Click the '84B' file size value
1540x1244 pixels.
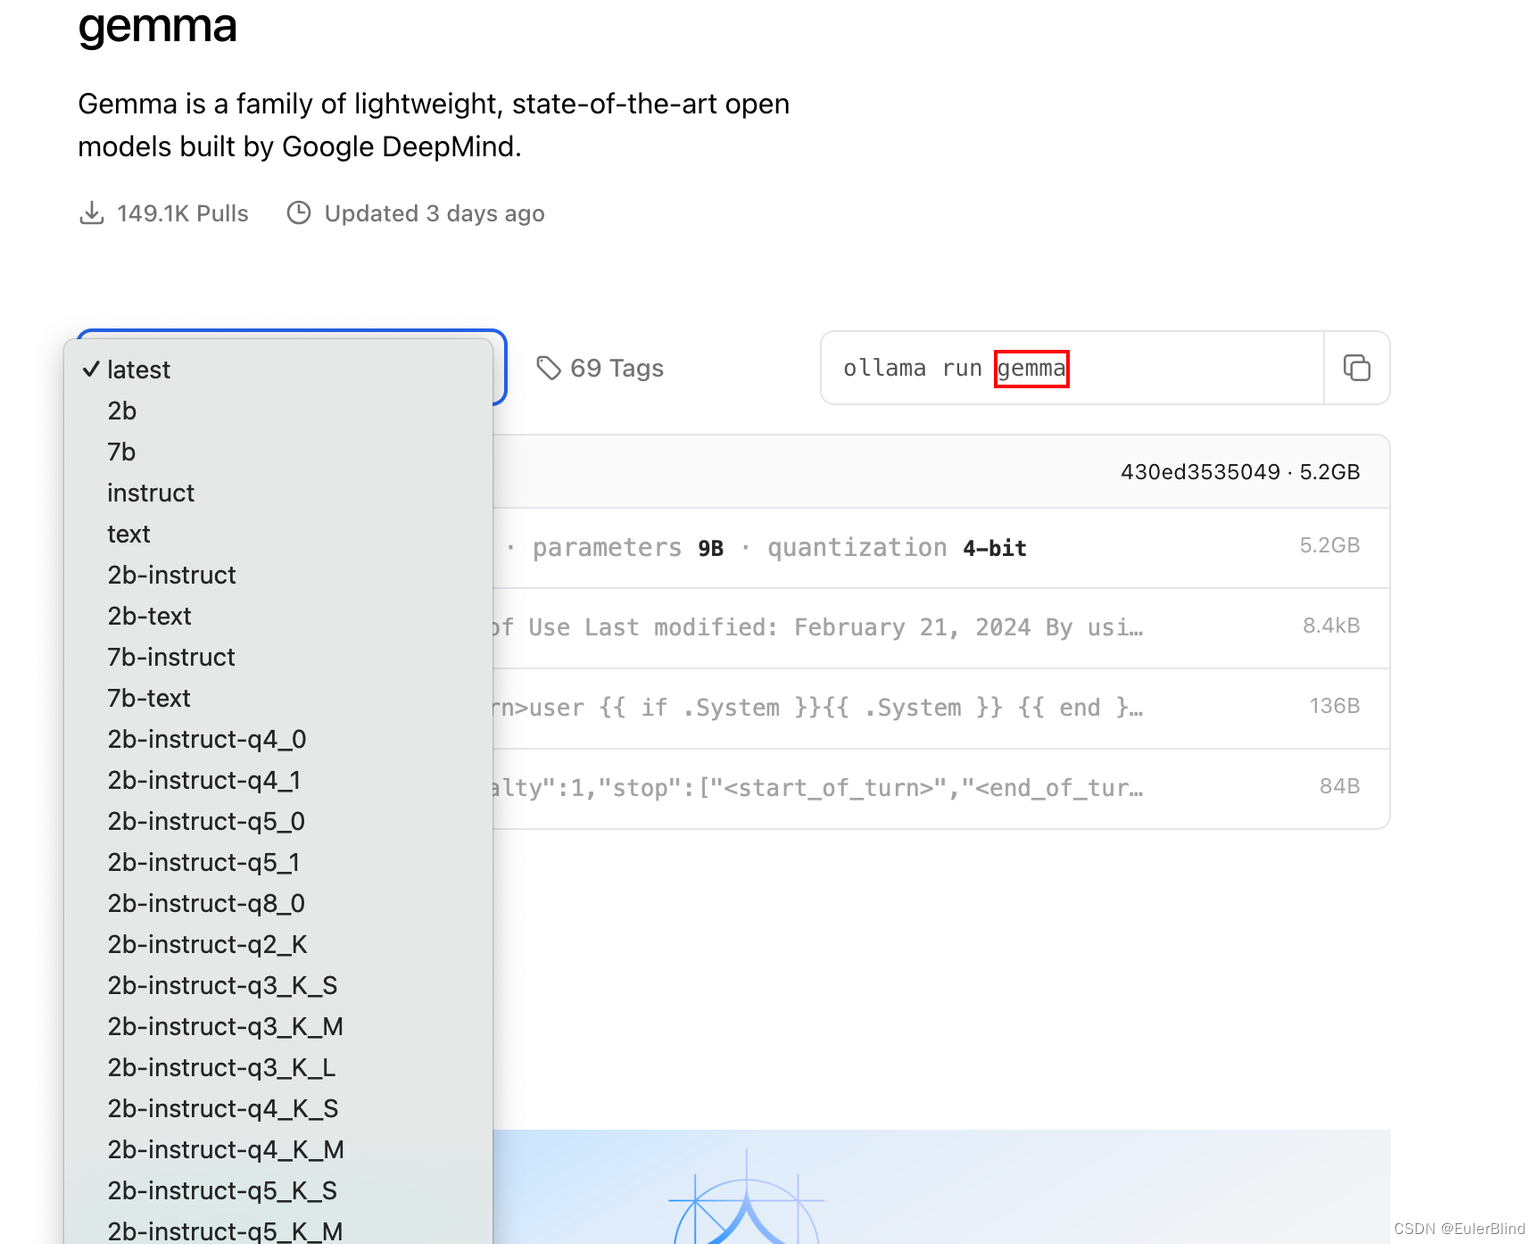pyautogui.click(x=1339, y=785)
